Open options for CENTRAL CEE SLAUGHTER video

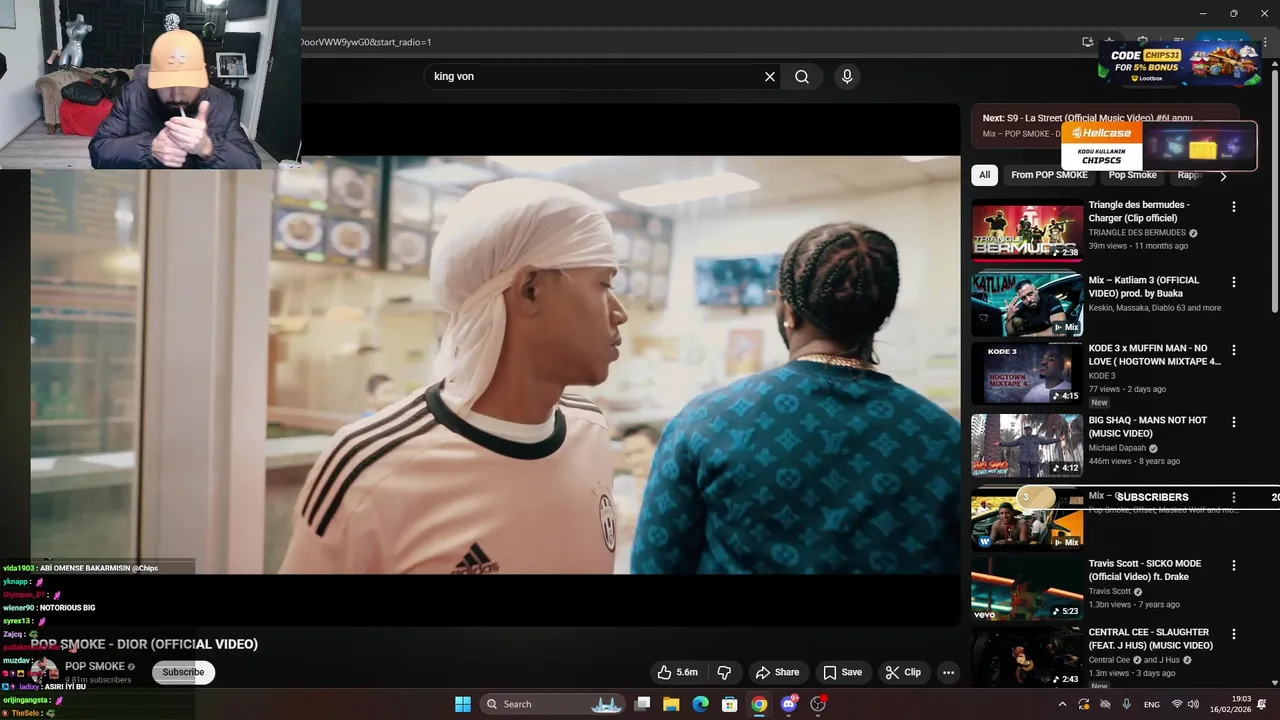[1233, 634]
